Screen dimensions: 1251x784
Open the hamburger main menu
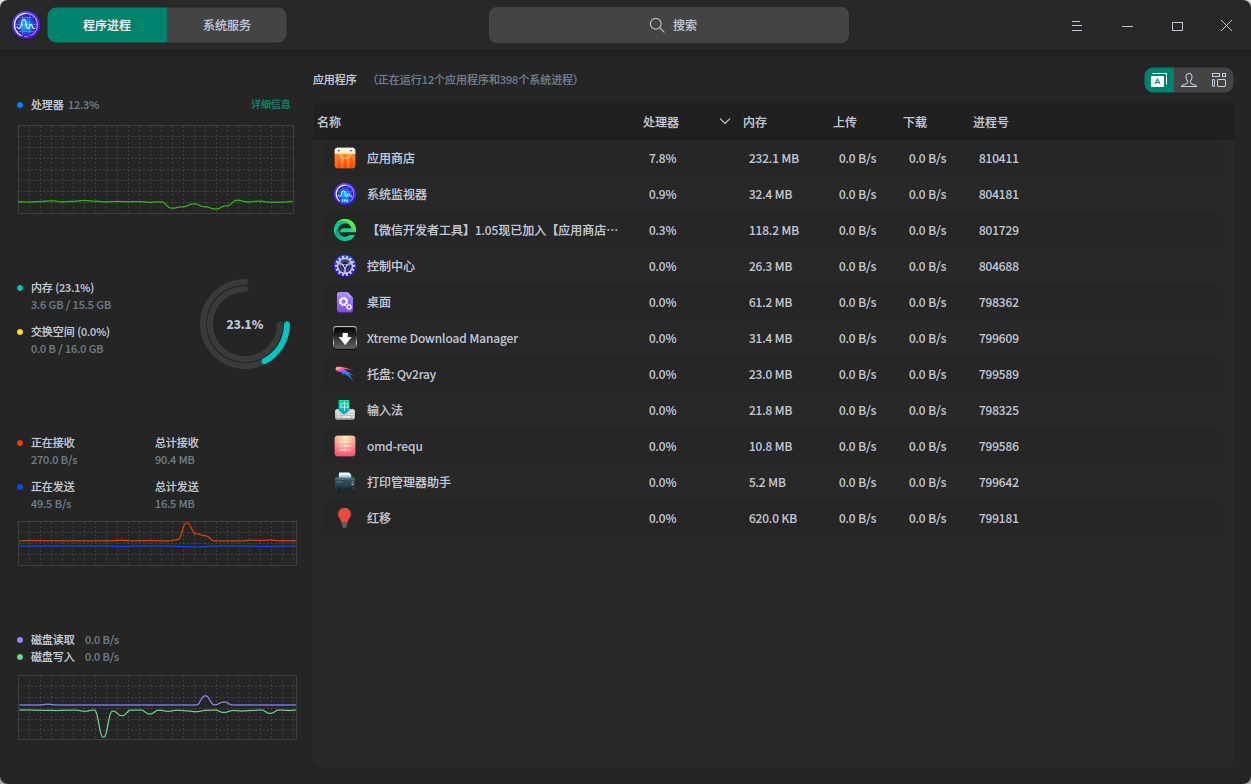tap(1077, 26)
